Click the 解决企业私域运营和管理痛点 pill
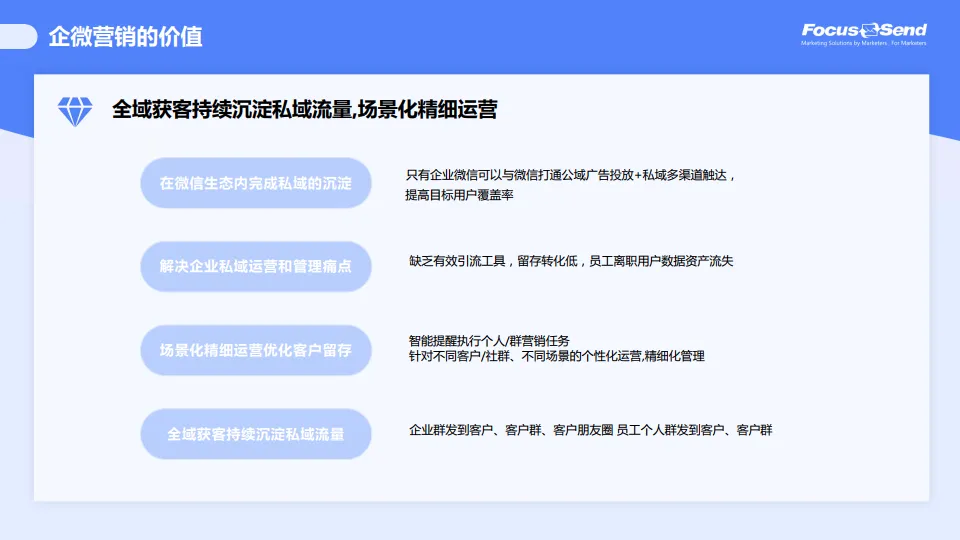Screen dimensions: 960x540 coord(256,266)
